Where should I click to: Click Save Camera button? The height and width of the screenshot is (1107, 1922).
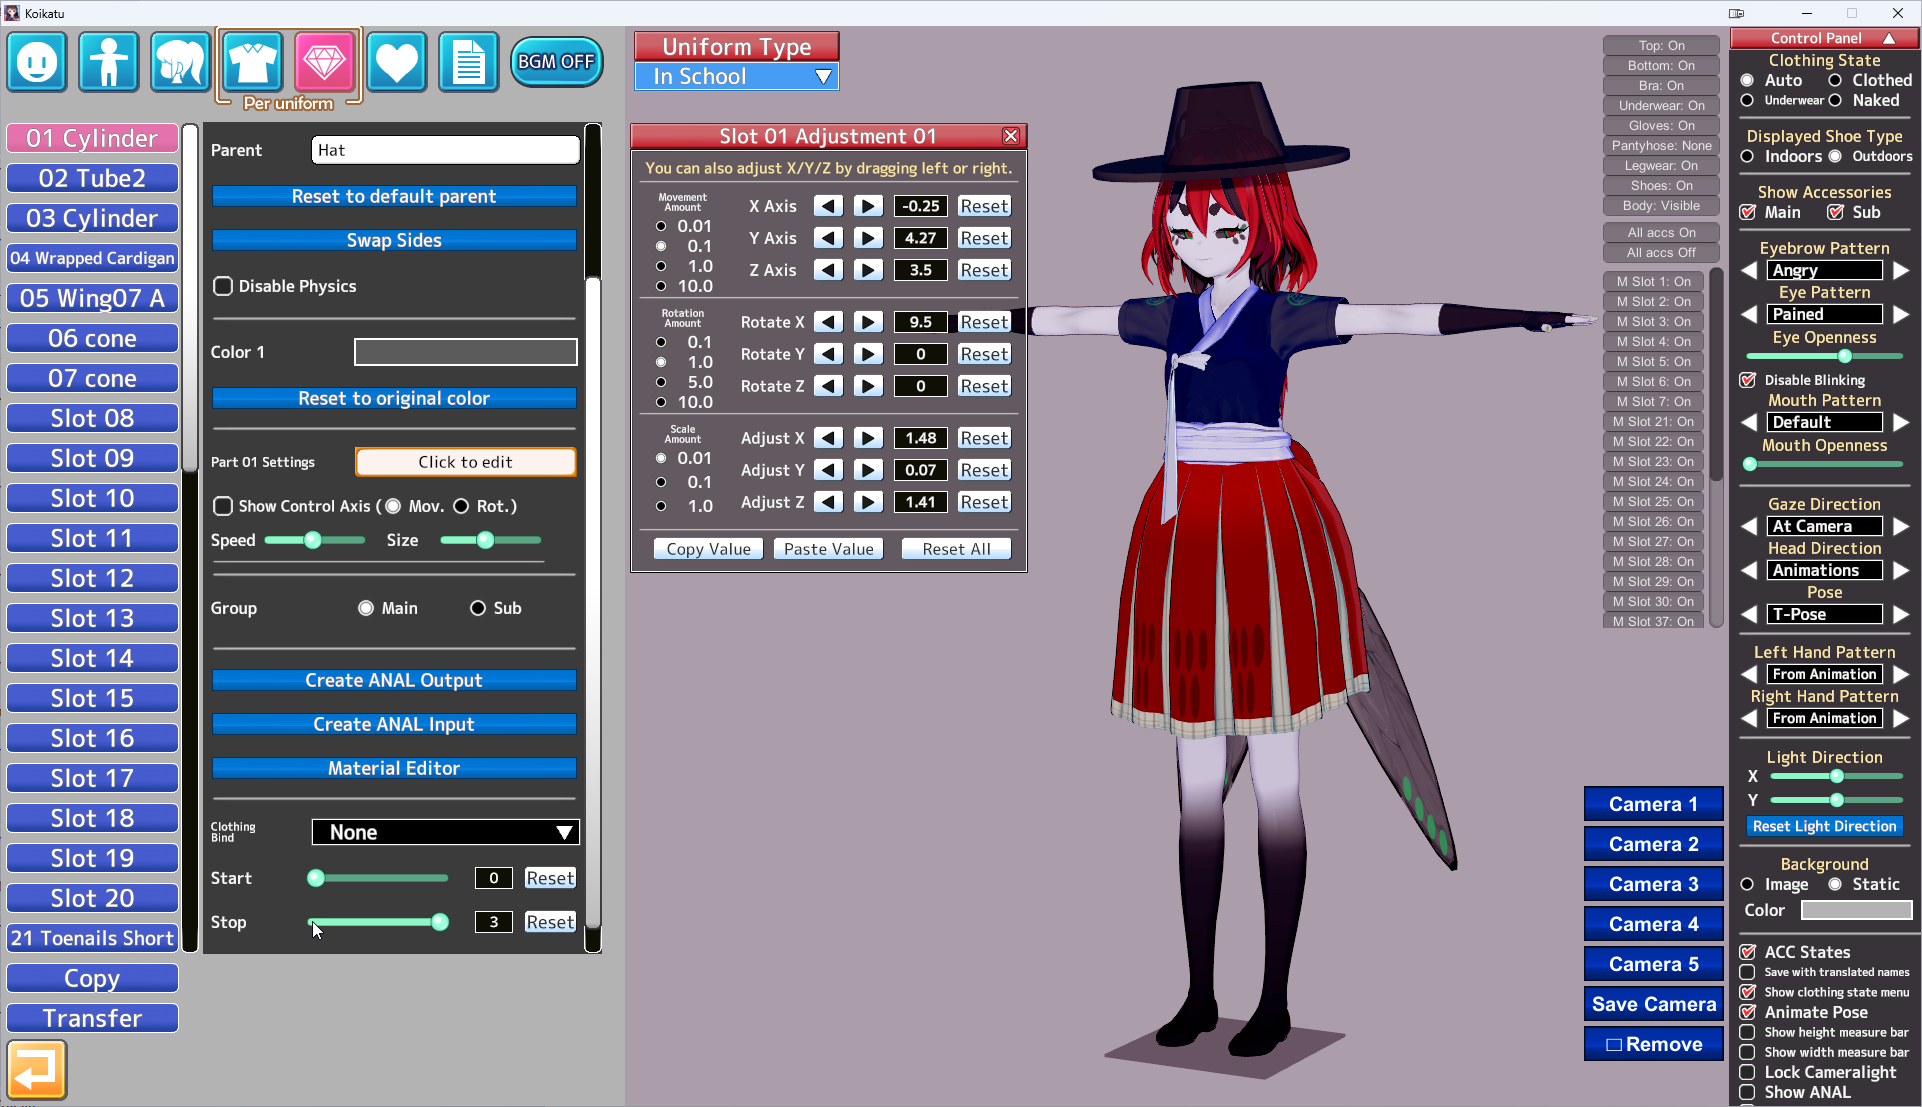point(1654,1004)
